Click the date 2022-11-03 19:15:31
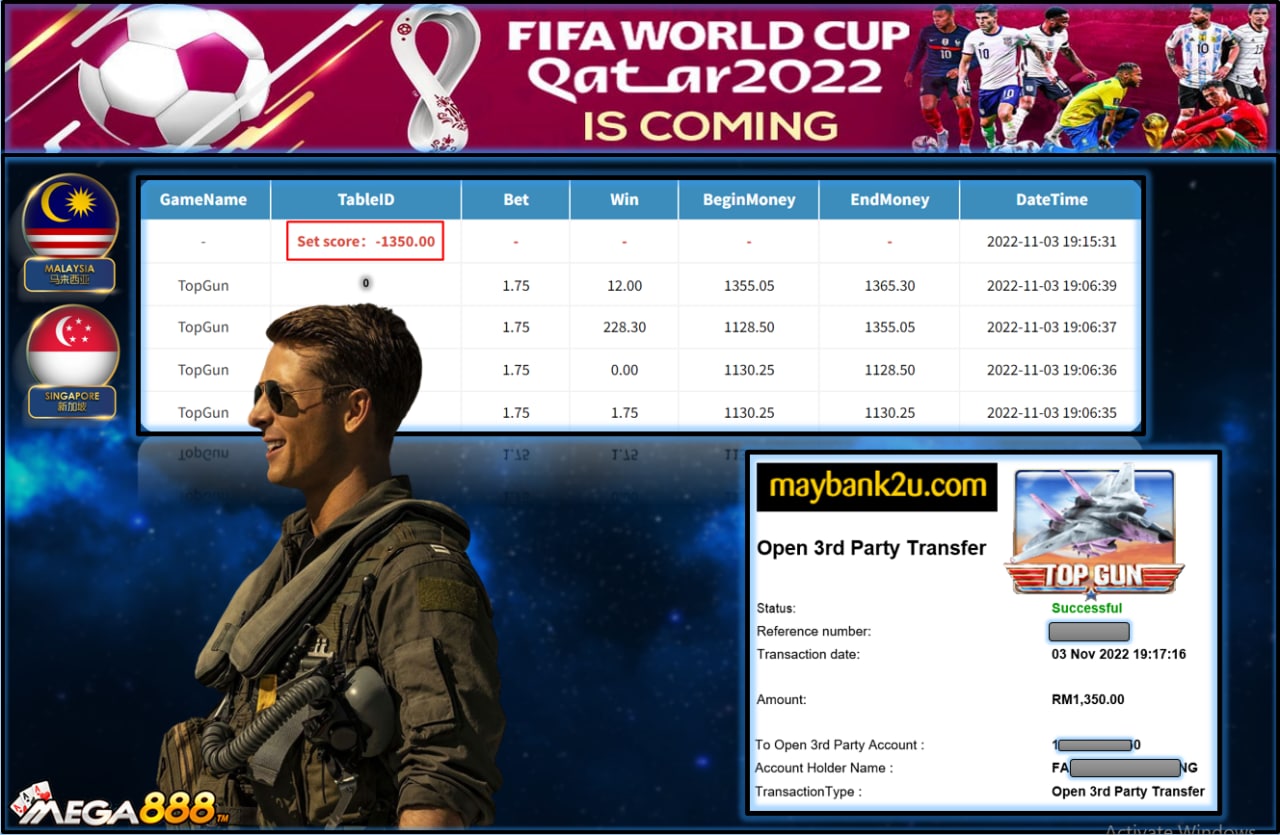 click(x=1052, y=242)
